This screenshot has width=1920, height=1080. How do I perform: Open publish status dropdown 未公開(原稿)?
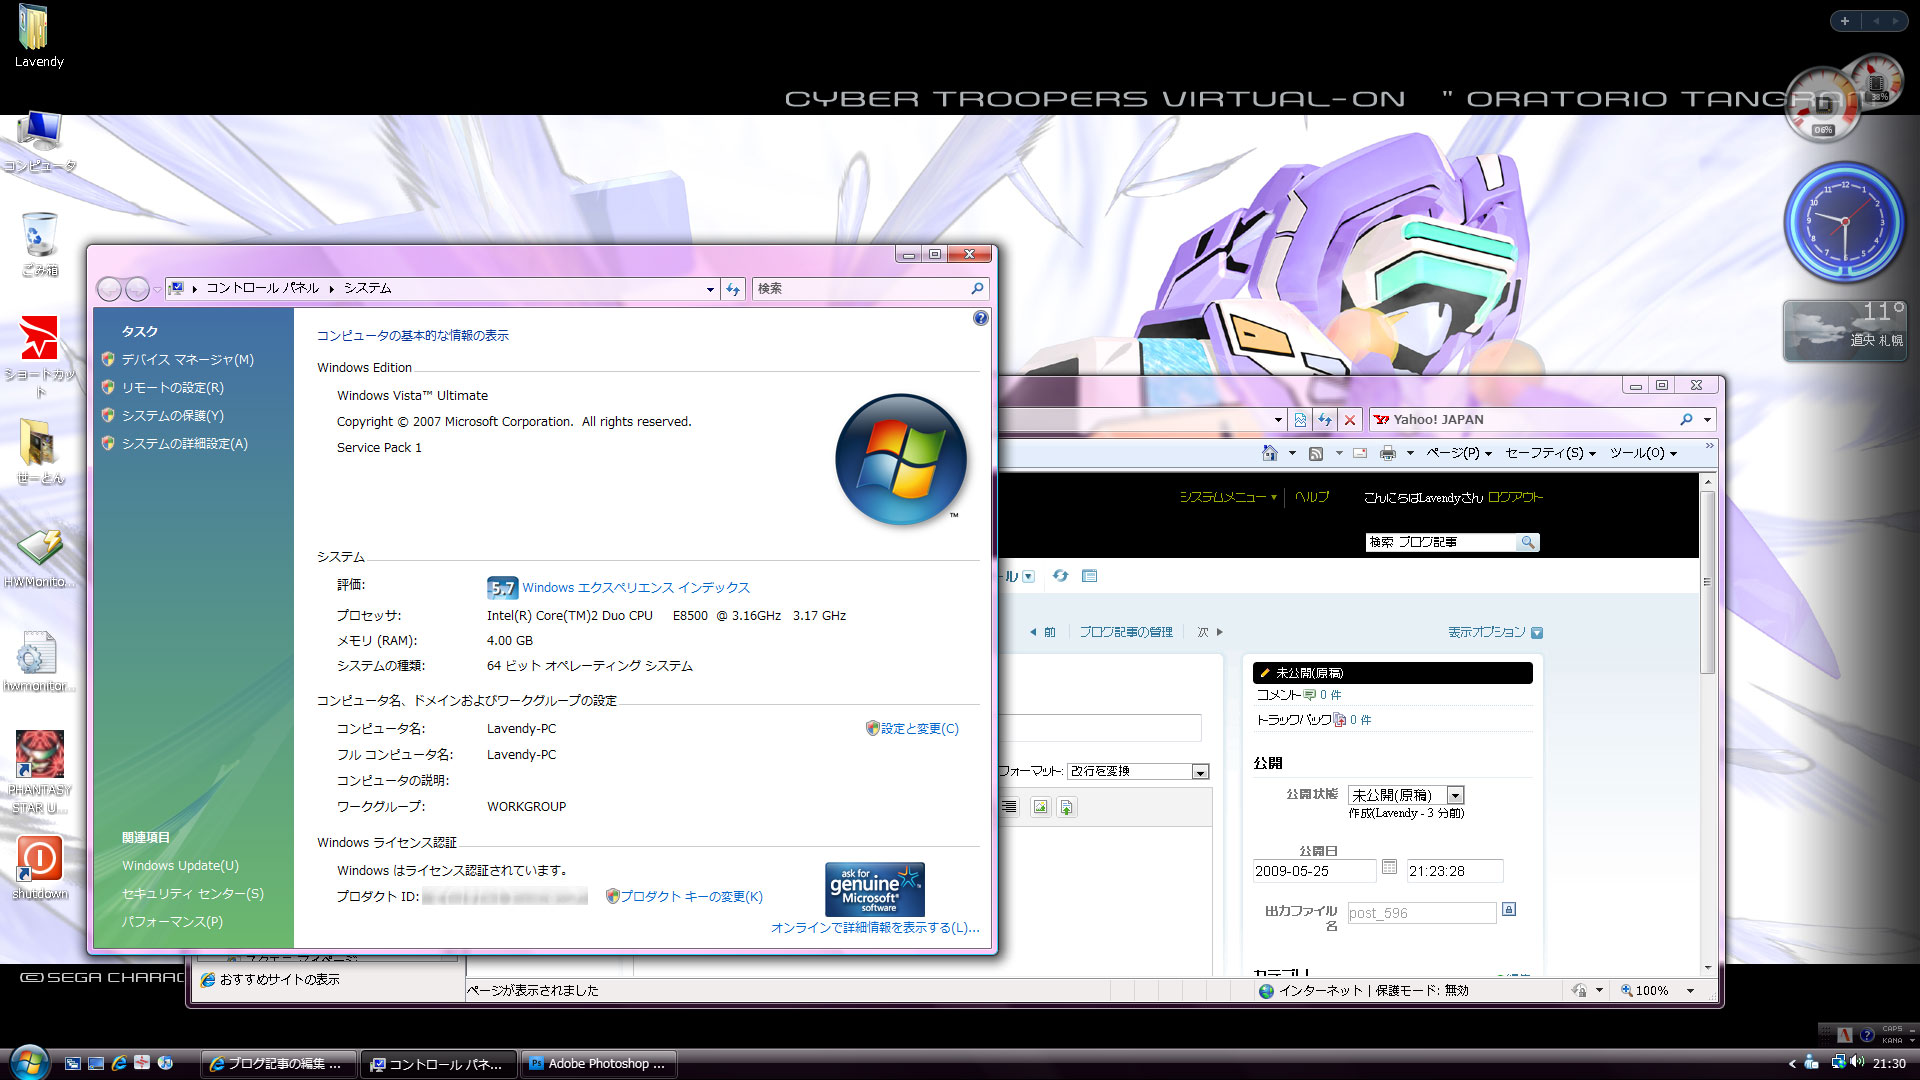(1406, 795)
